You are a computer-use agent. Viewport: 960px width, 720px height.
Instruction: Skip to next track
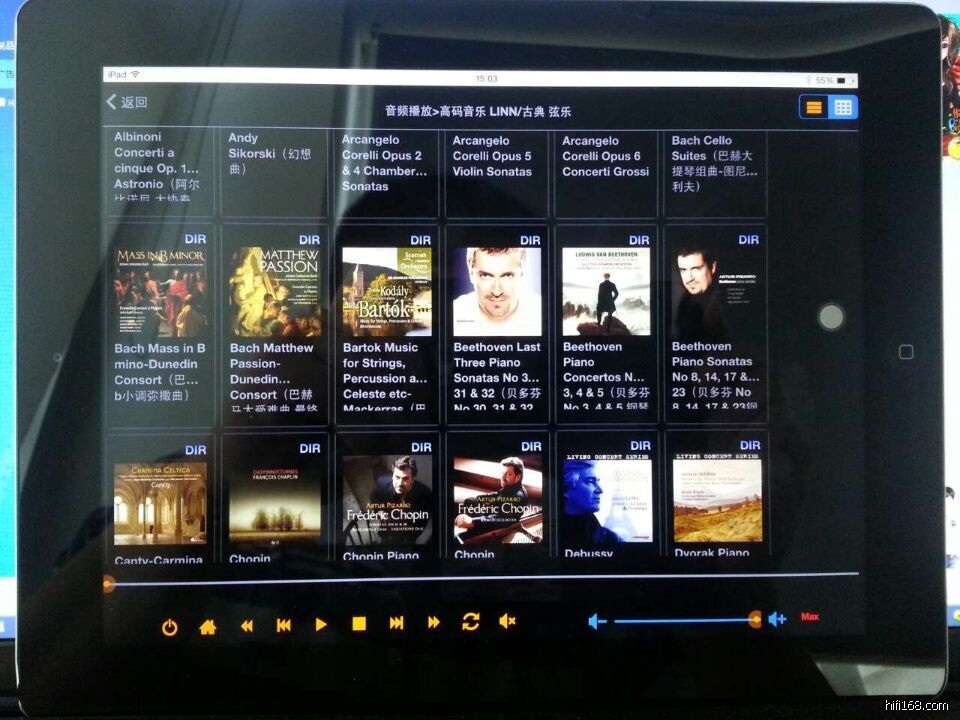point(396,623)
